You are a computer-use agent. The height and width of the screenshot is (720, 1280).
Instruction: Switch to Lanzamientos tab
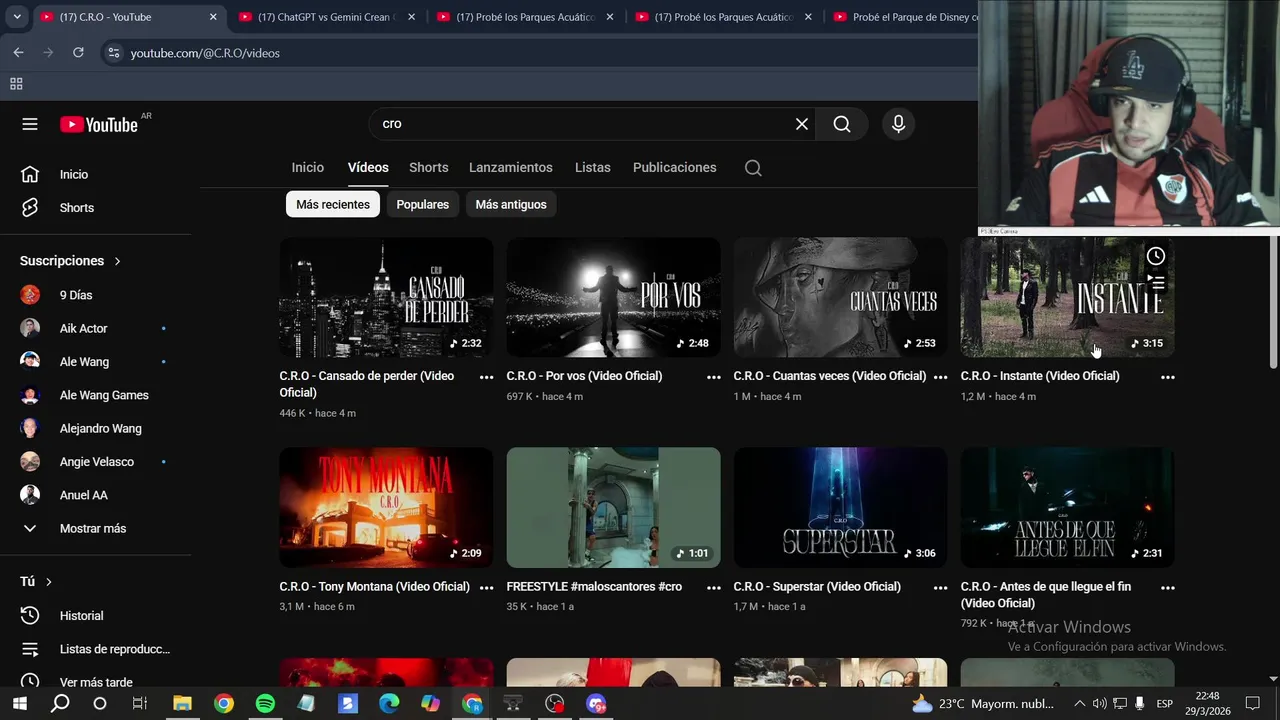510,168
